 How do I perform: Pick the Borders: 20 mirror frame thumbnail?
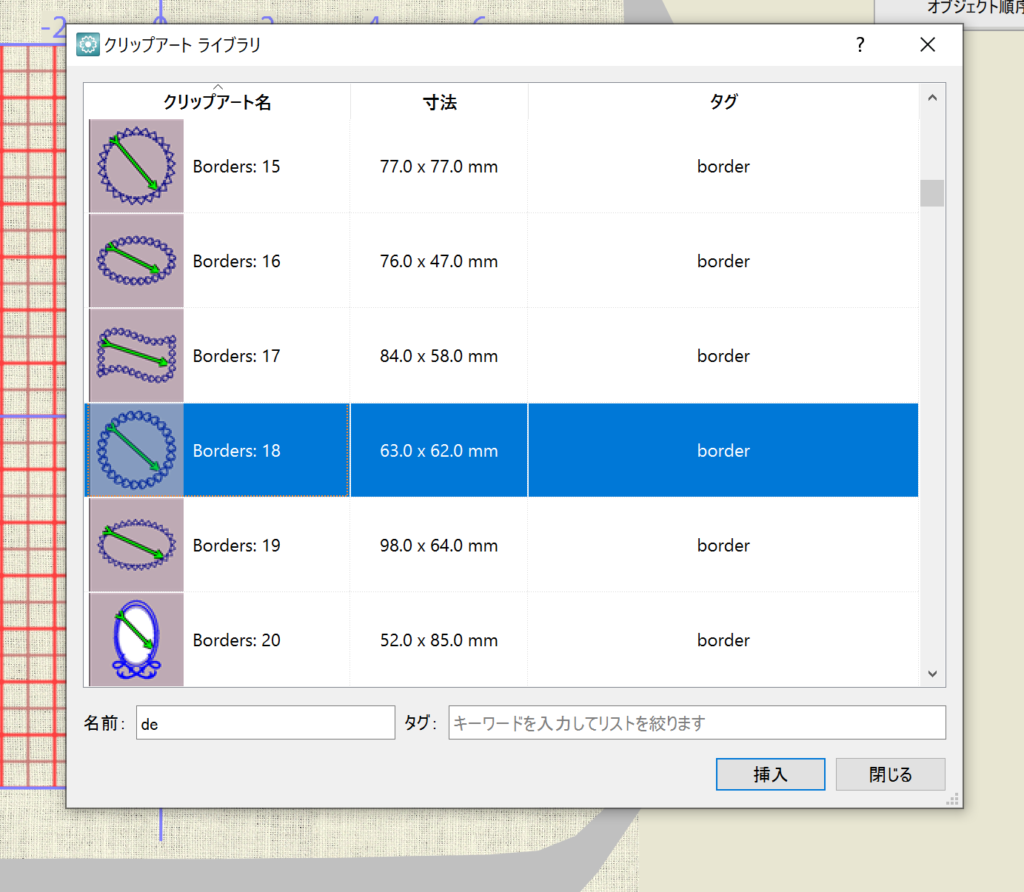pyautogui.click(x=136, y=640)
